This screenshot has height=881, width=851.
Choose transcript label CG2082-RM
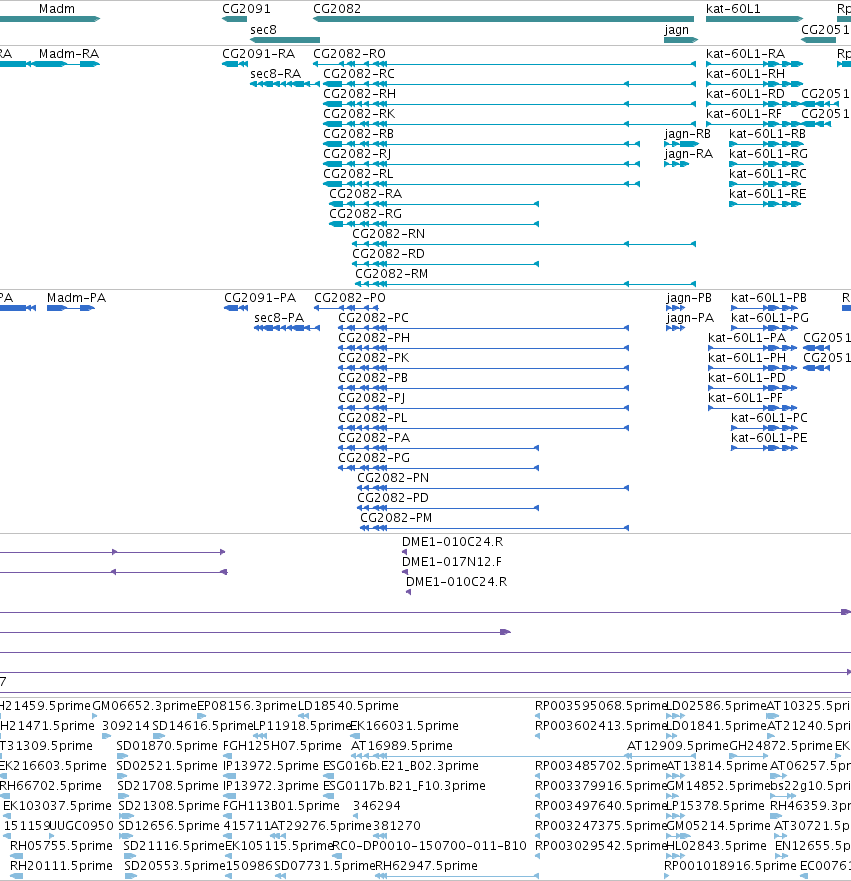pyautogui.click(x=392, y=274)
